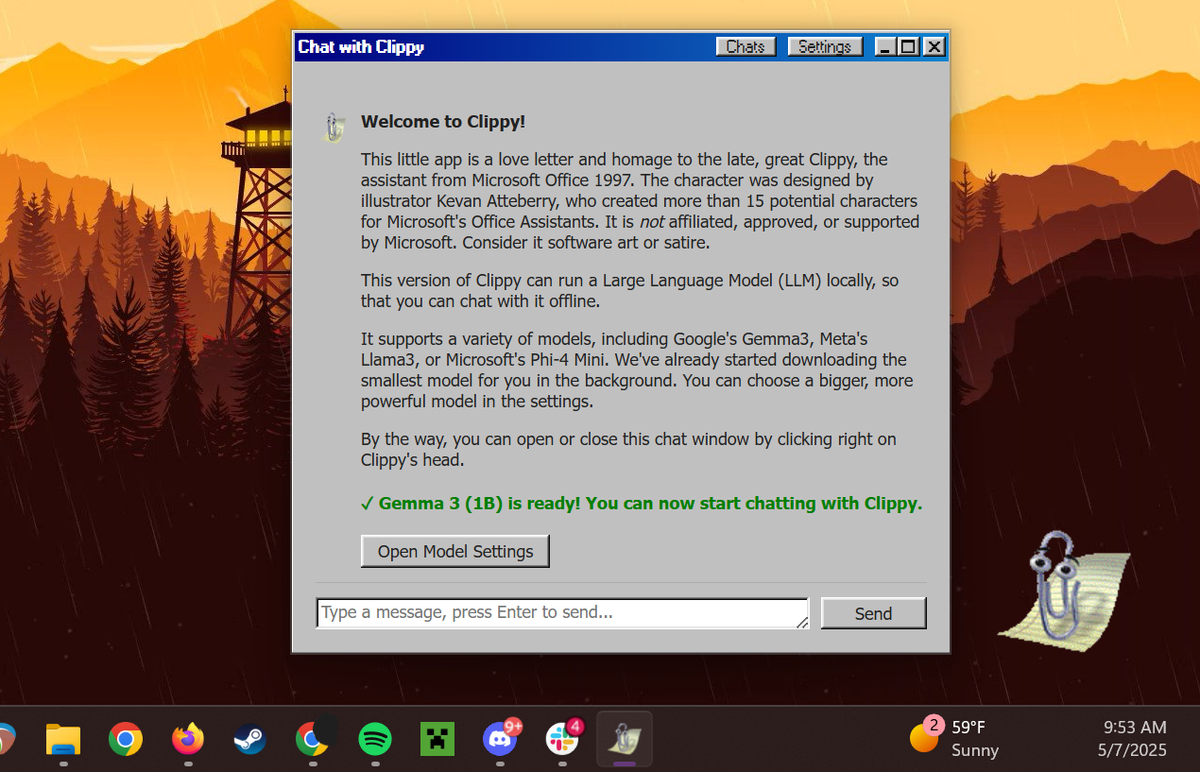Launch Steam from the taskbar
The height and width of the screenshot is (772, 1200).
pyautogui.click(x=249, y=739)
